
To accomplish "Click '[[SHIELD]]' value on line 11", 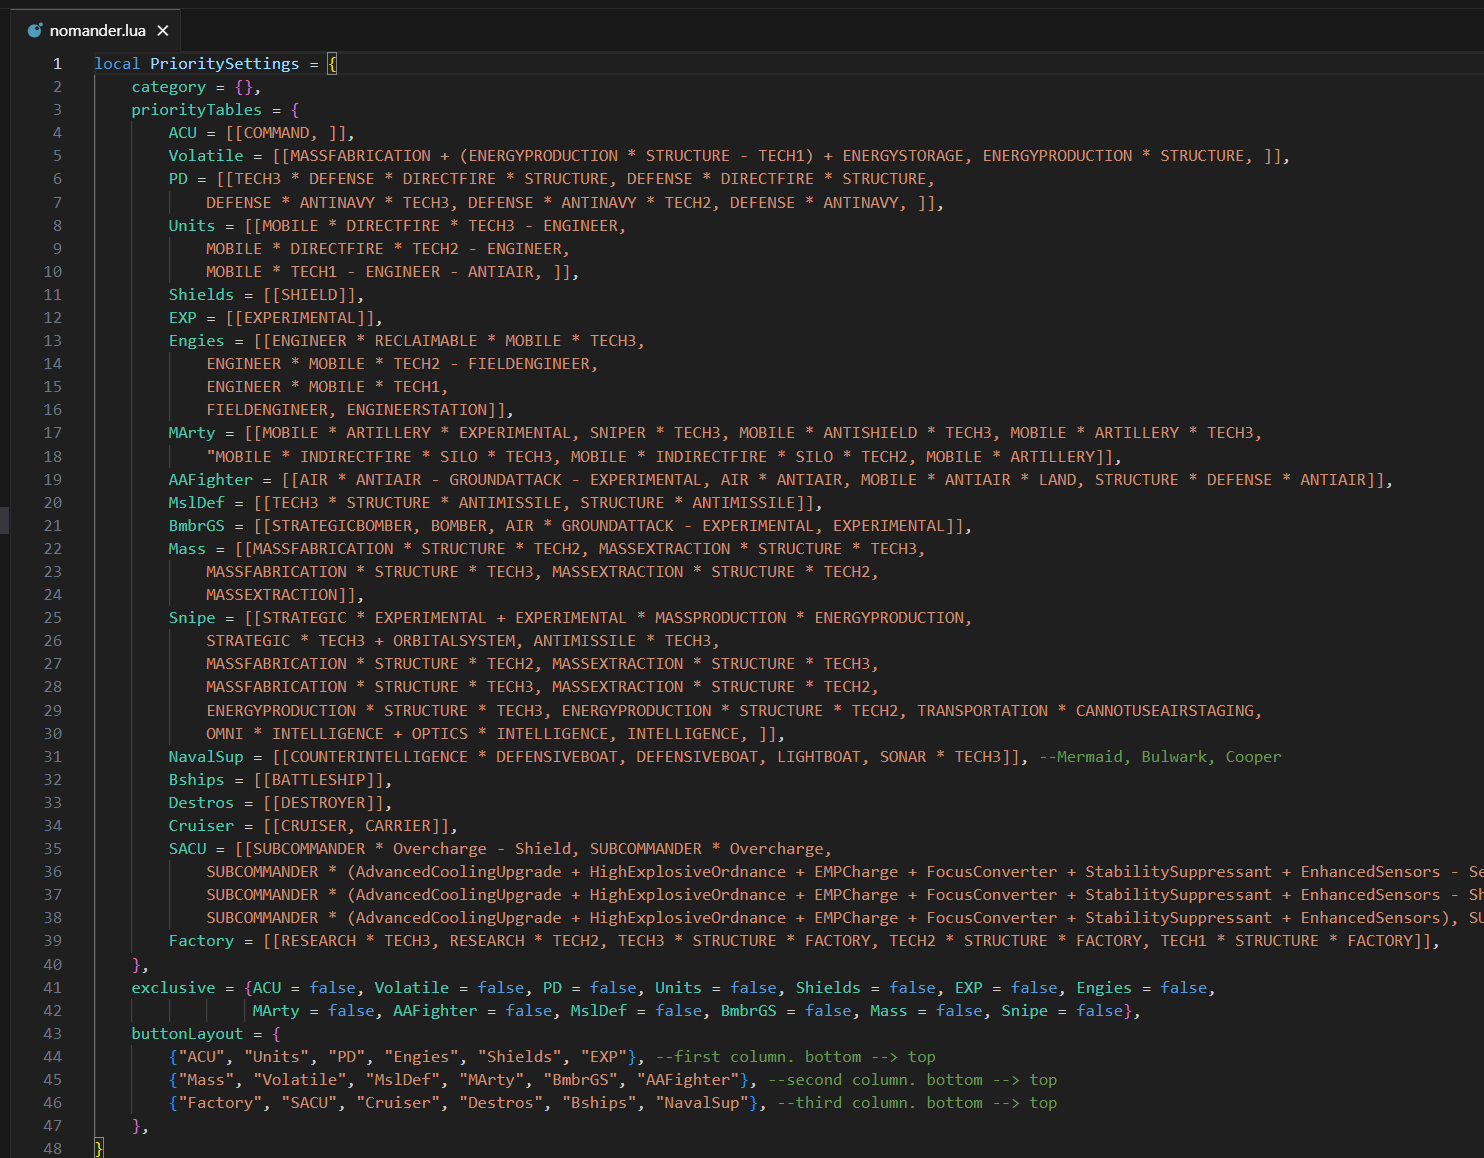I will point(309,294).
